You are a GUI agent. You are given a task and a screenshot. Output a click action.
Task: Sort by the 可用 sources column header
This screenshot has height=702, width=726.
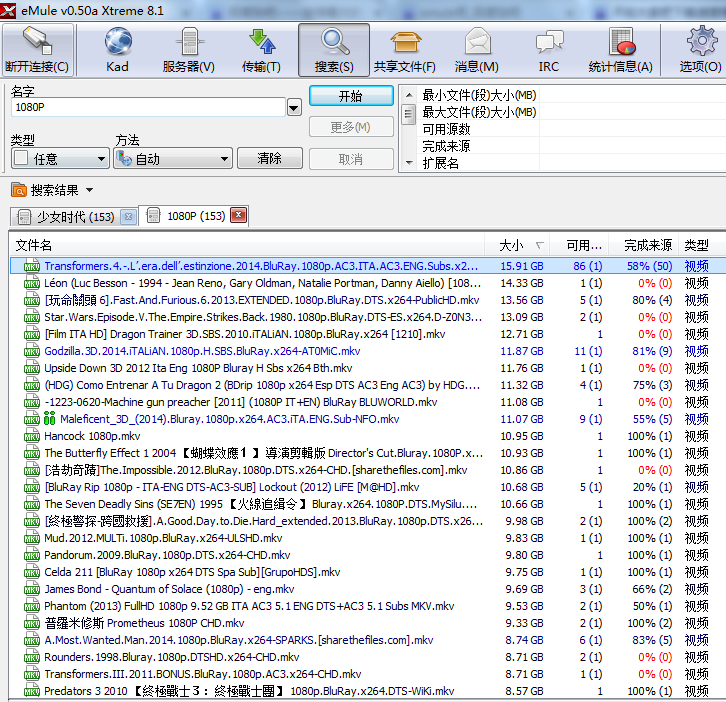579,245
